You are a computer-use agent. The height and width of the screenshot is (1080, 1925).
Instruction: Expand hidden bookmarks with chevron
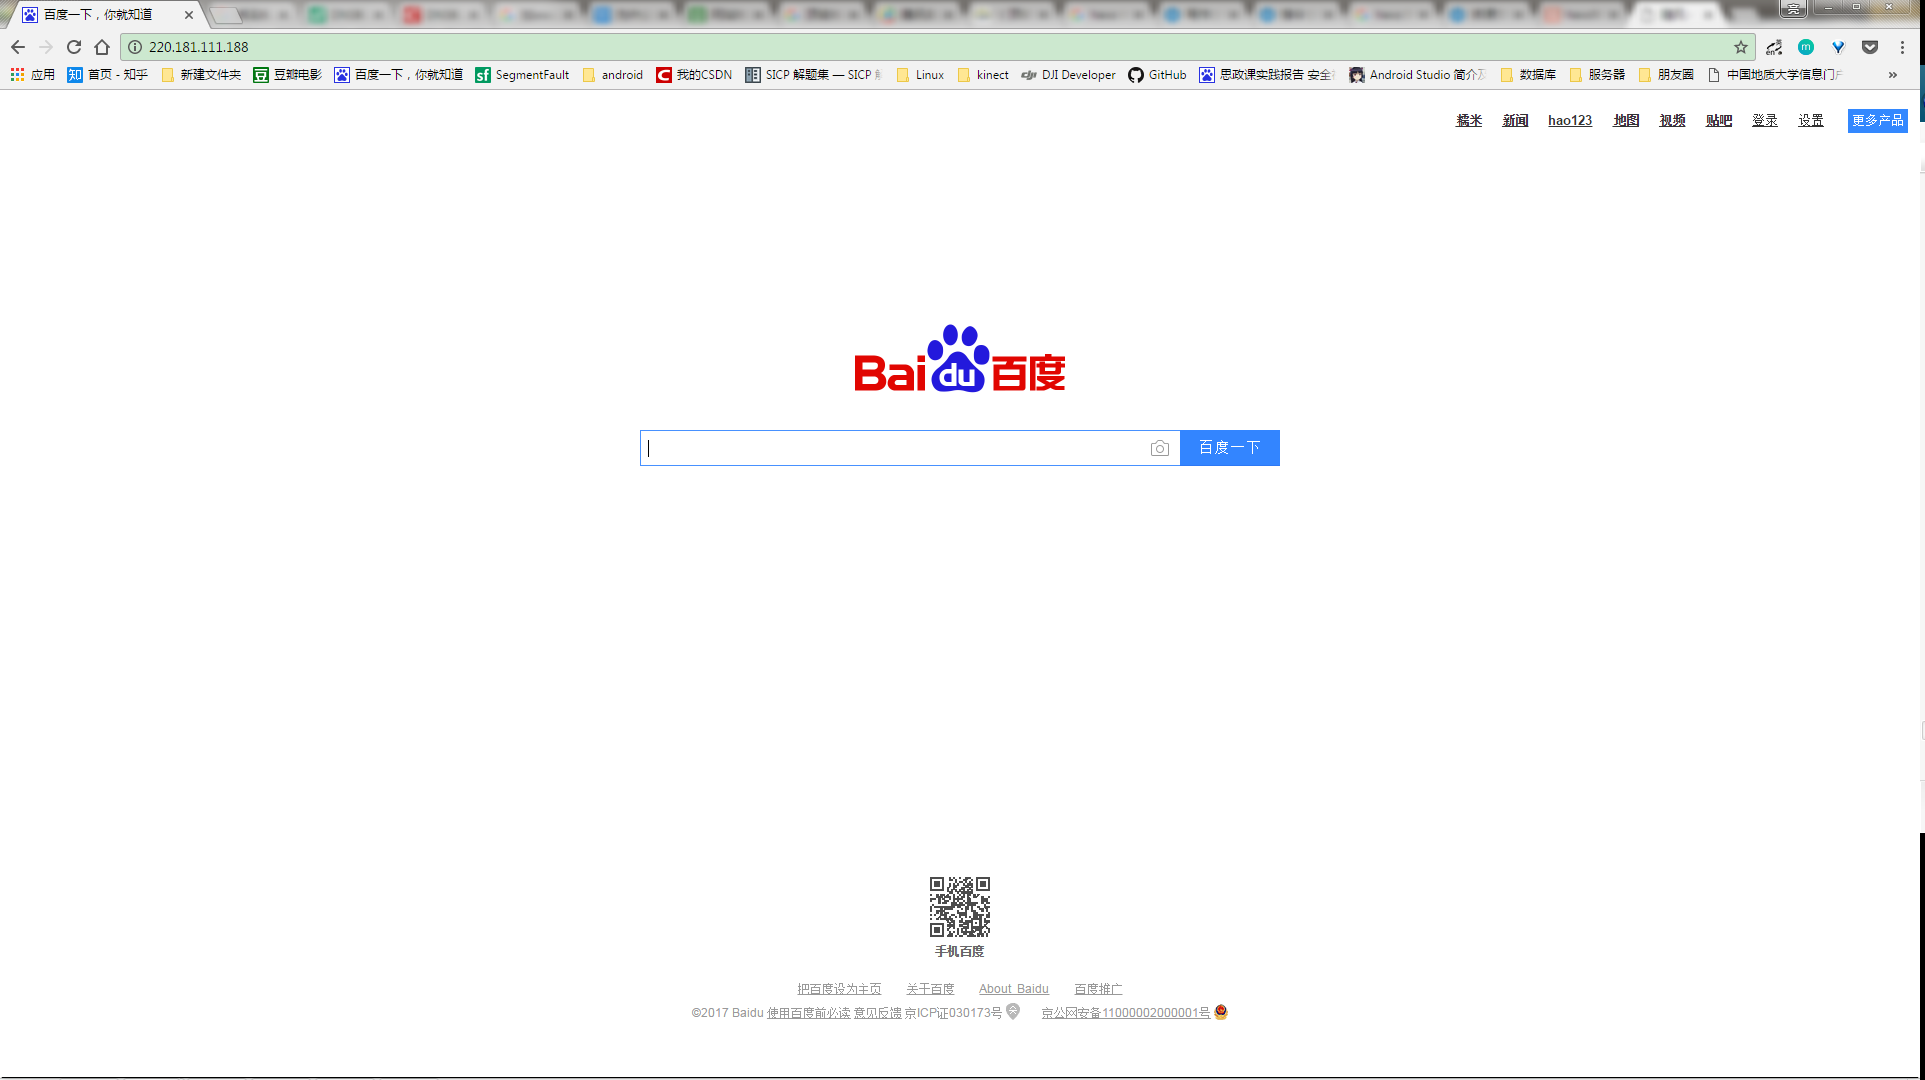(1892, 75)
